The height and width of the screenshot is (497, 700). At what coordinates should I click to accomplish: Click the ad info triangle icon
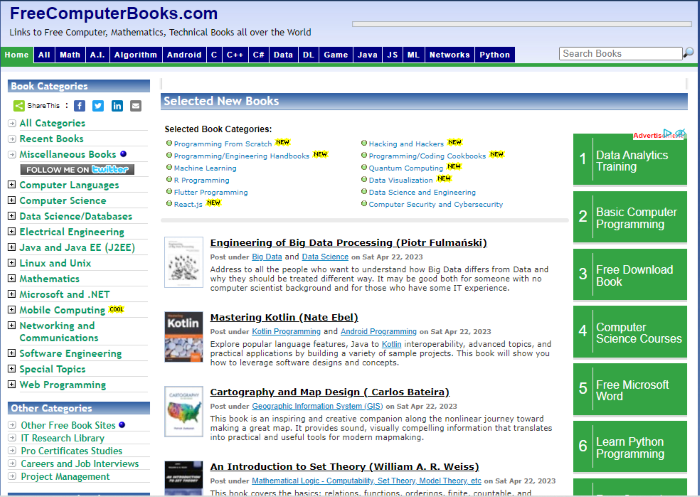(667, 133)
